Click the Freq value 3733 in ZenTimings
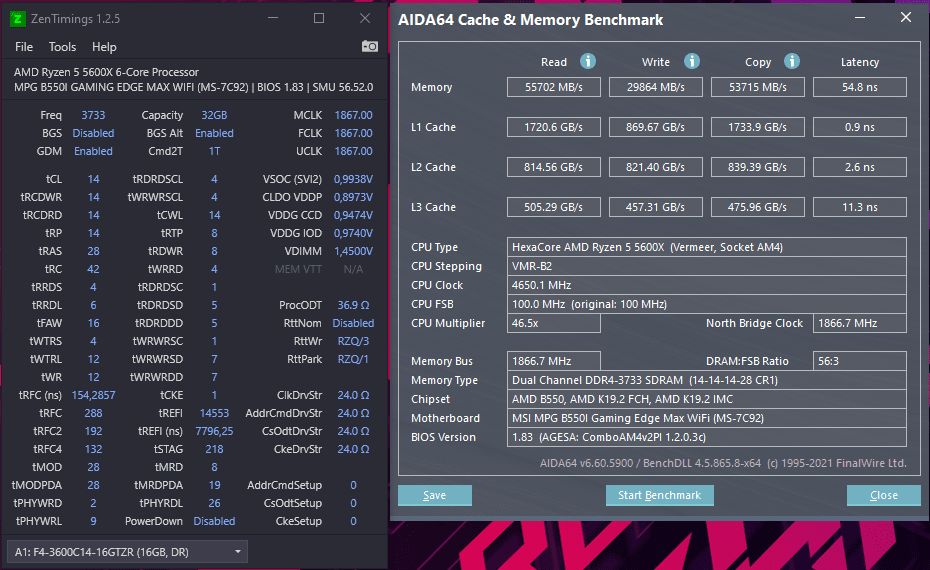 (x=93, y=115)
